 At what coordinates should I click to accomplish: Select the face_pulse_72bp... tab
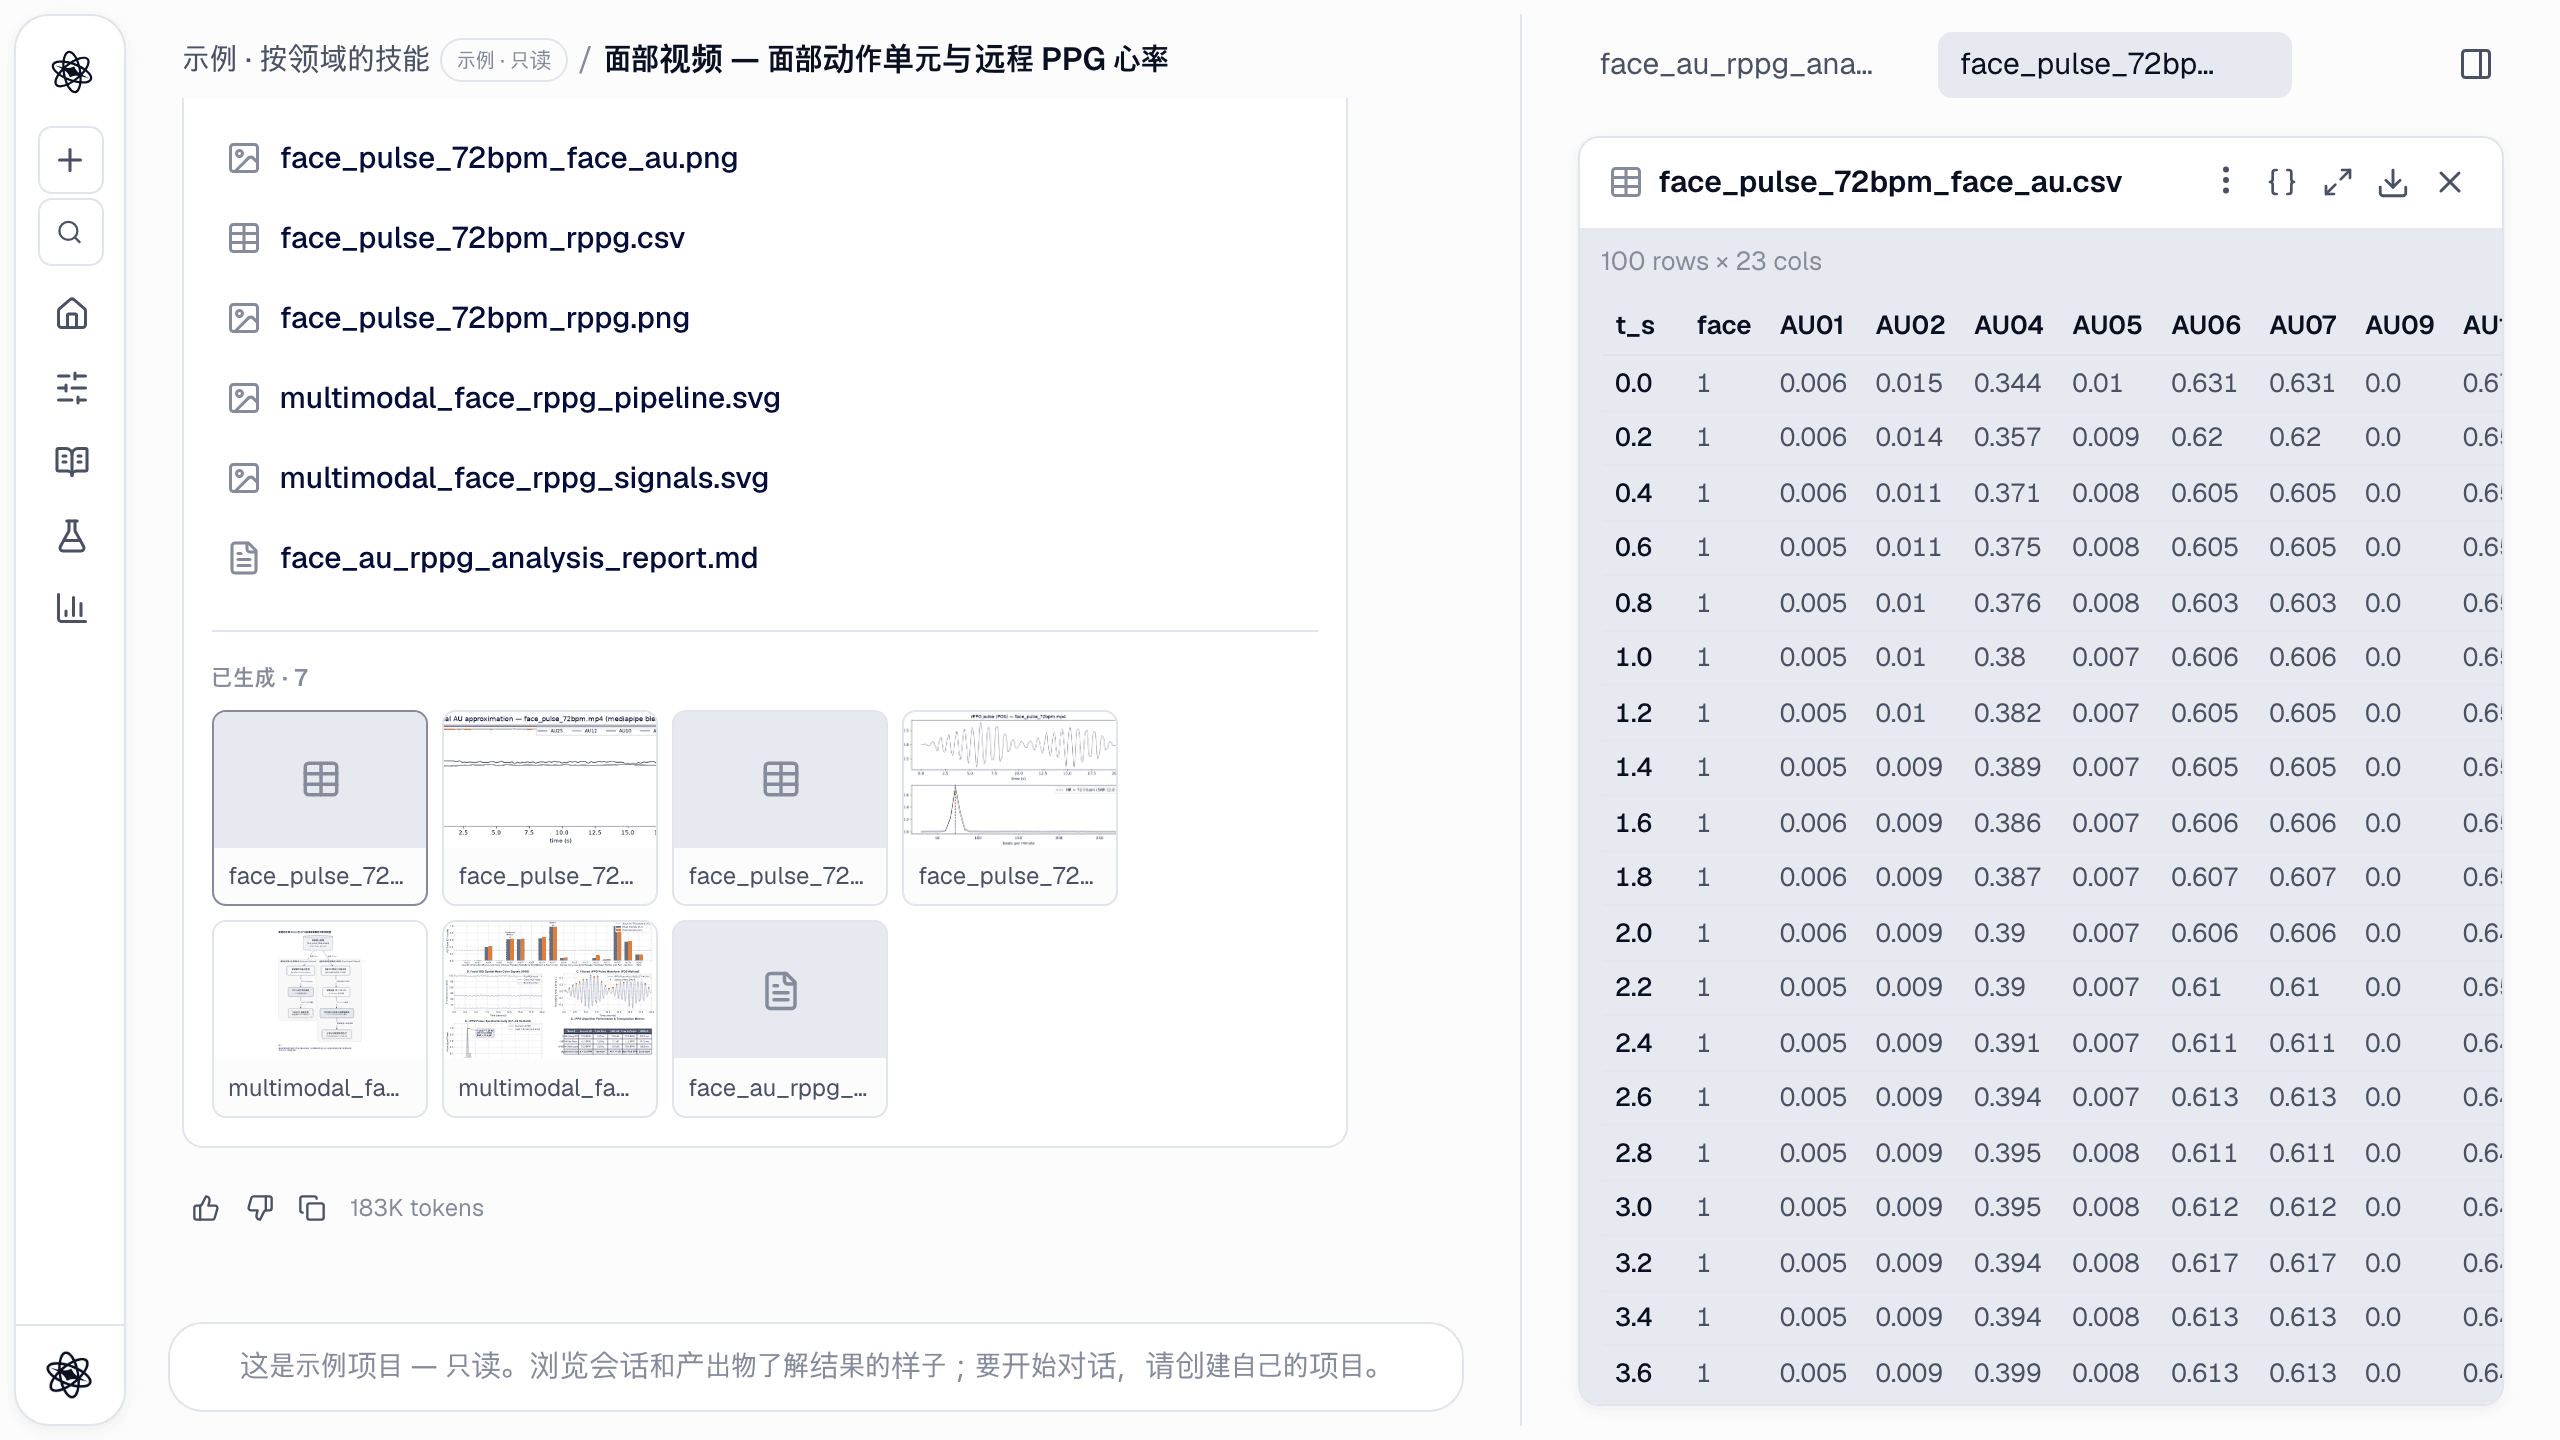(2114, 64)
